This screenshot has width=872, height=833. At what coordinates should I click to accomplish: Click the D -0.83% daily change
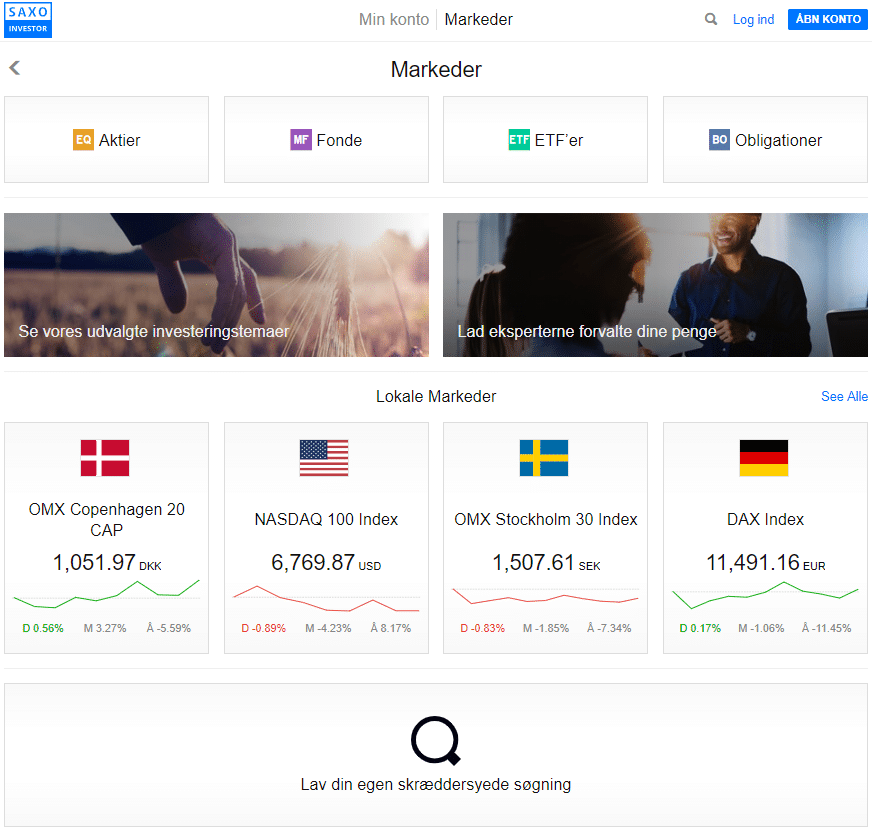coord(482,628)
